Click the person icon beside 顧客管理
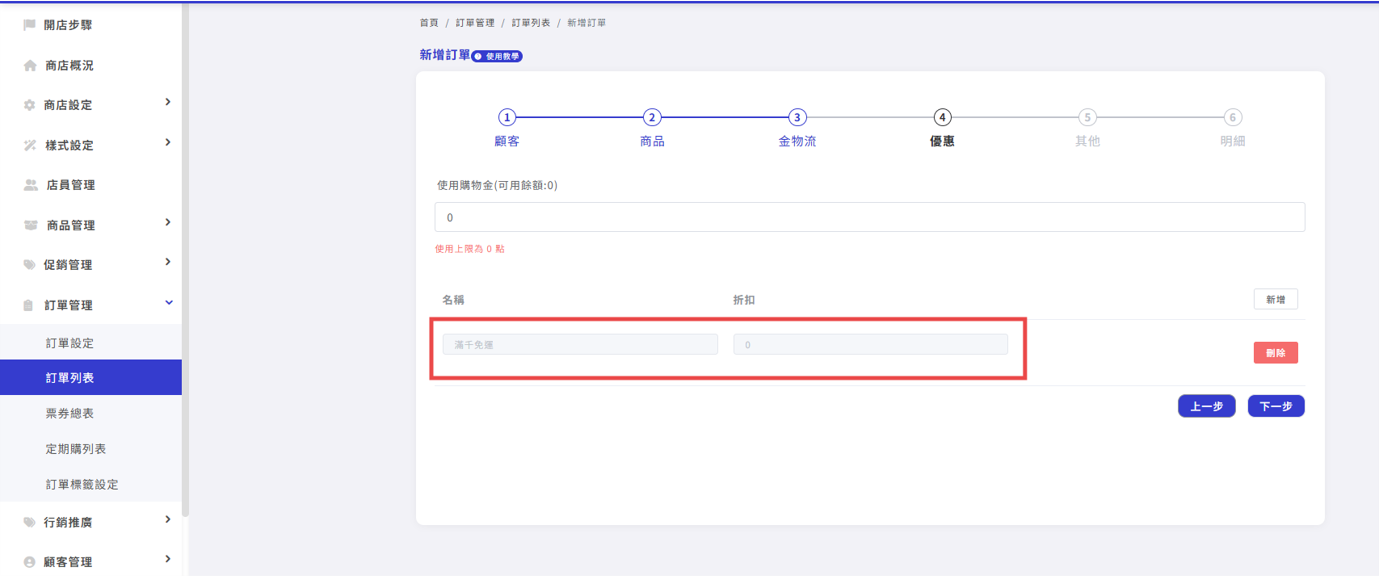 (29, 562)
